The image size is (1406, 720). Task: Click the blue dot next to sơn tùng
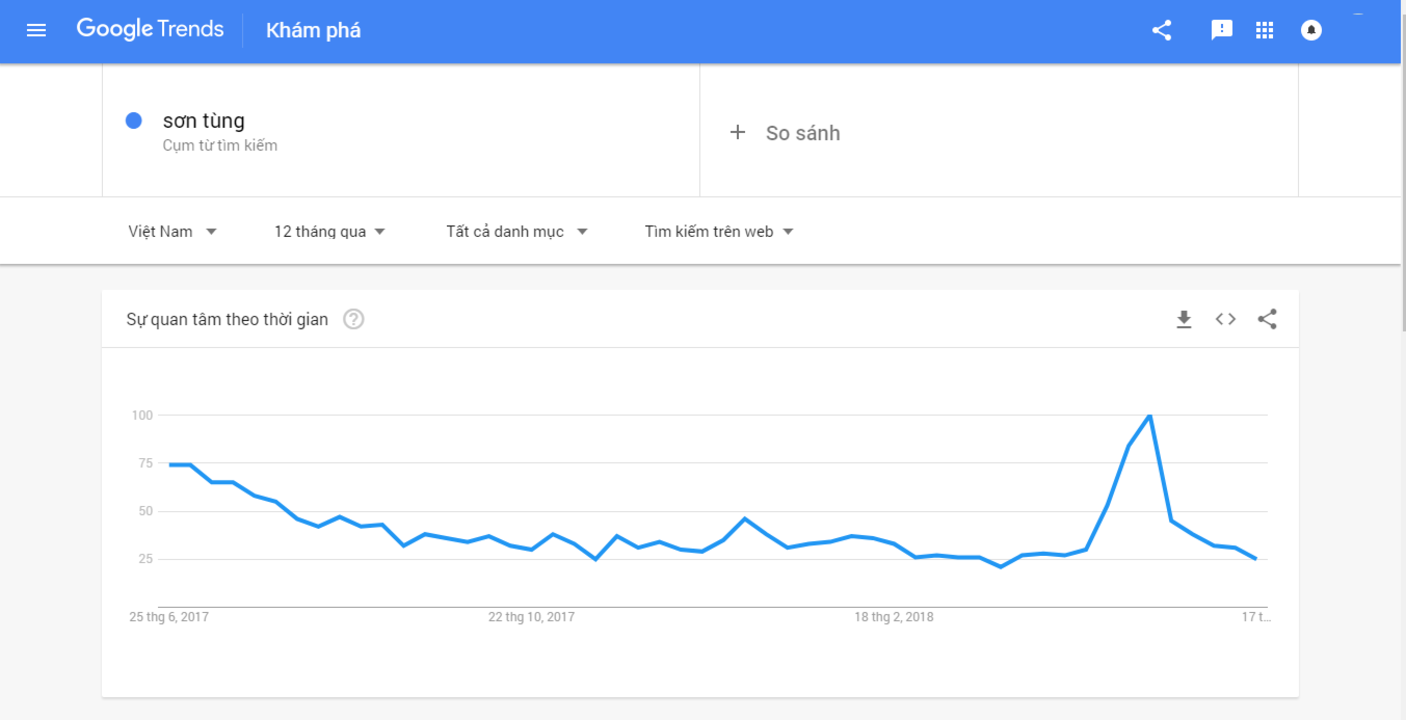pos(133,120)
